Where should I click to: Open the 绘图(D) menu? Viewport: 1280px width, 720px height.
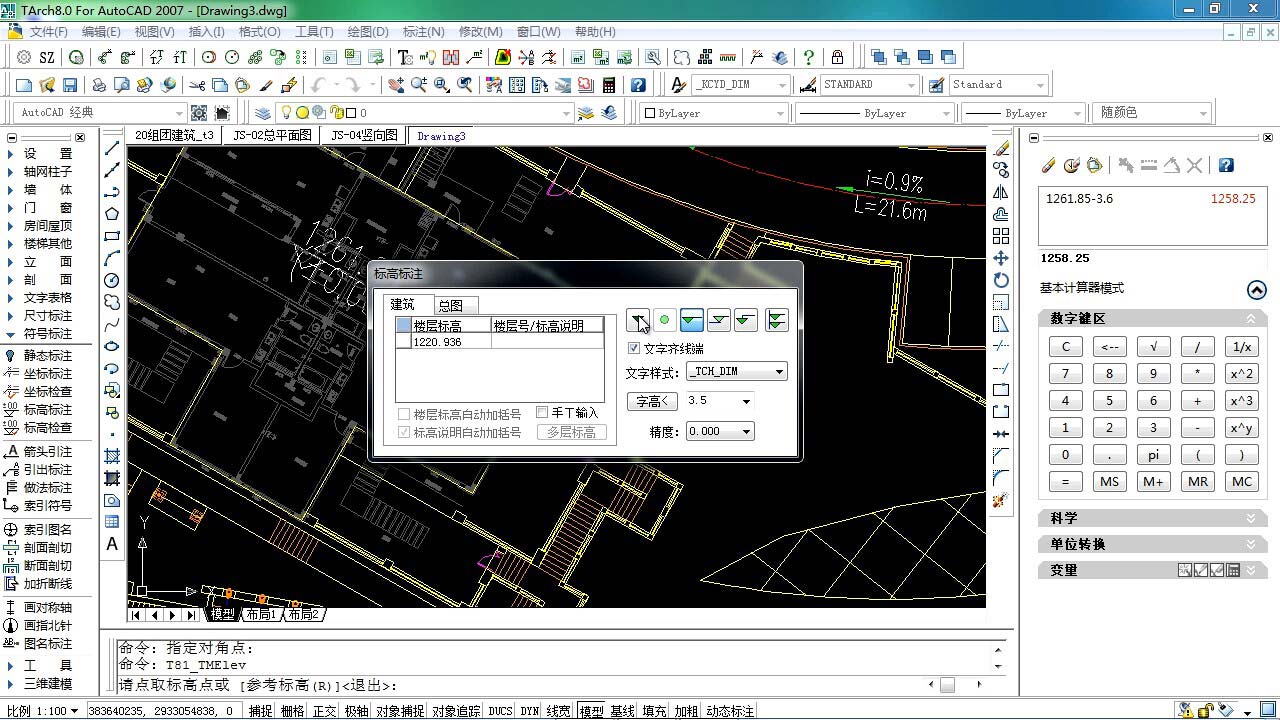point(368,31)
